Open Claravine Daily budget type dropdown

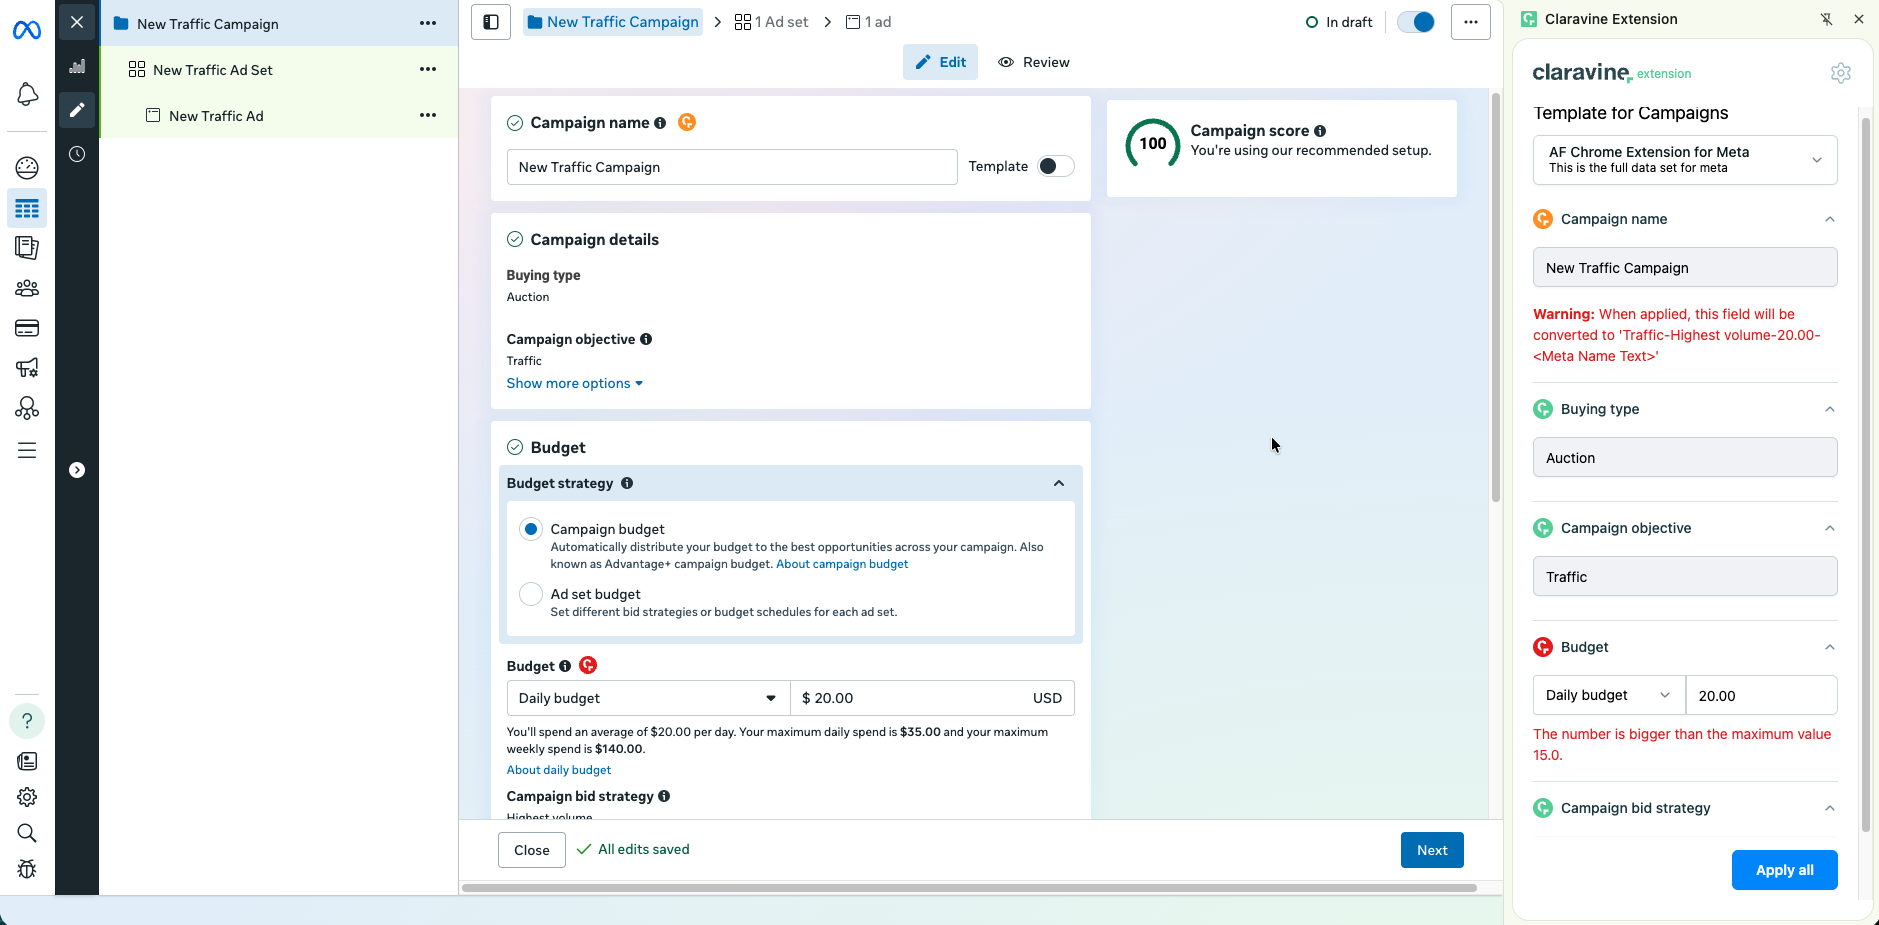point(1609,695)
